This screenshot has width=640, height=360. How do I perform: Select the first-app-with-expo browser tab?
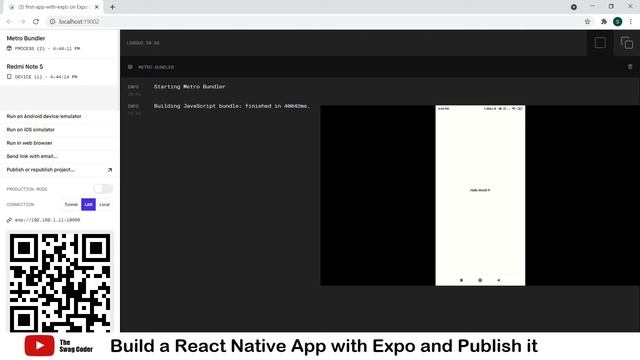(x=53, y=7)
